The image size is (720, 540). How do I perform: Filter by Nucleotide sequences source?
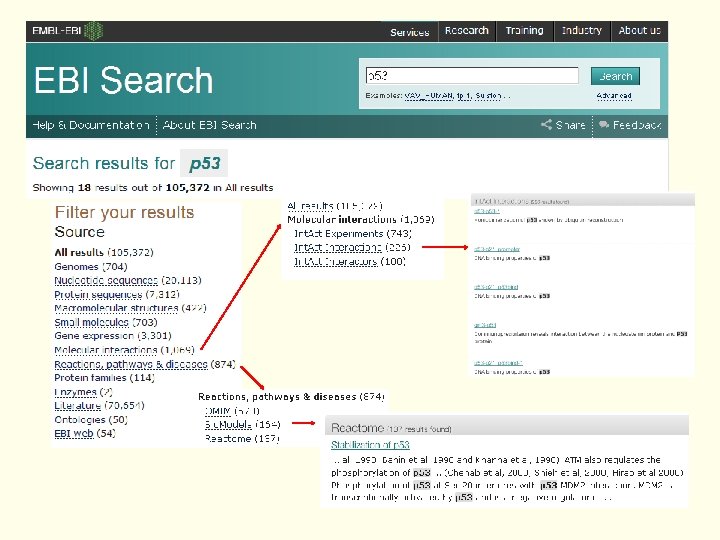point(106,281)
